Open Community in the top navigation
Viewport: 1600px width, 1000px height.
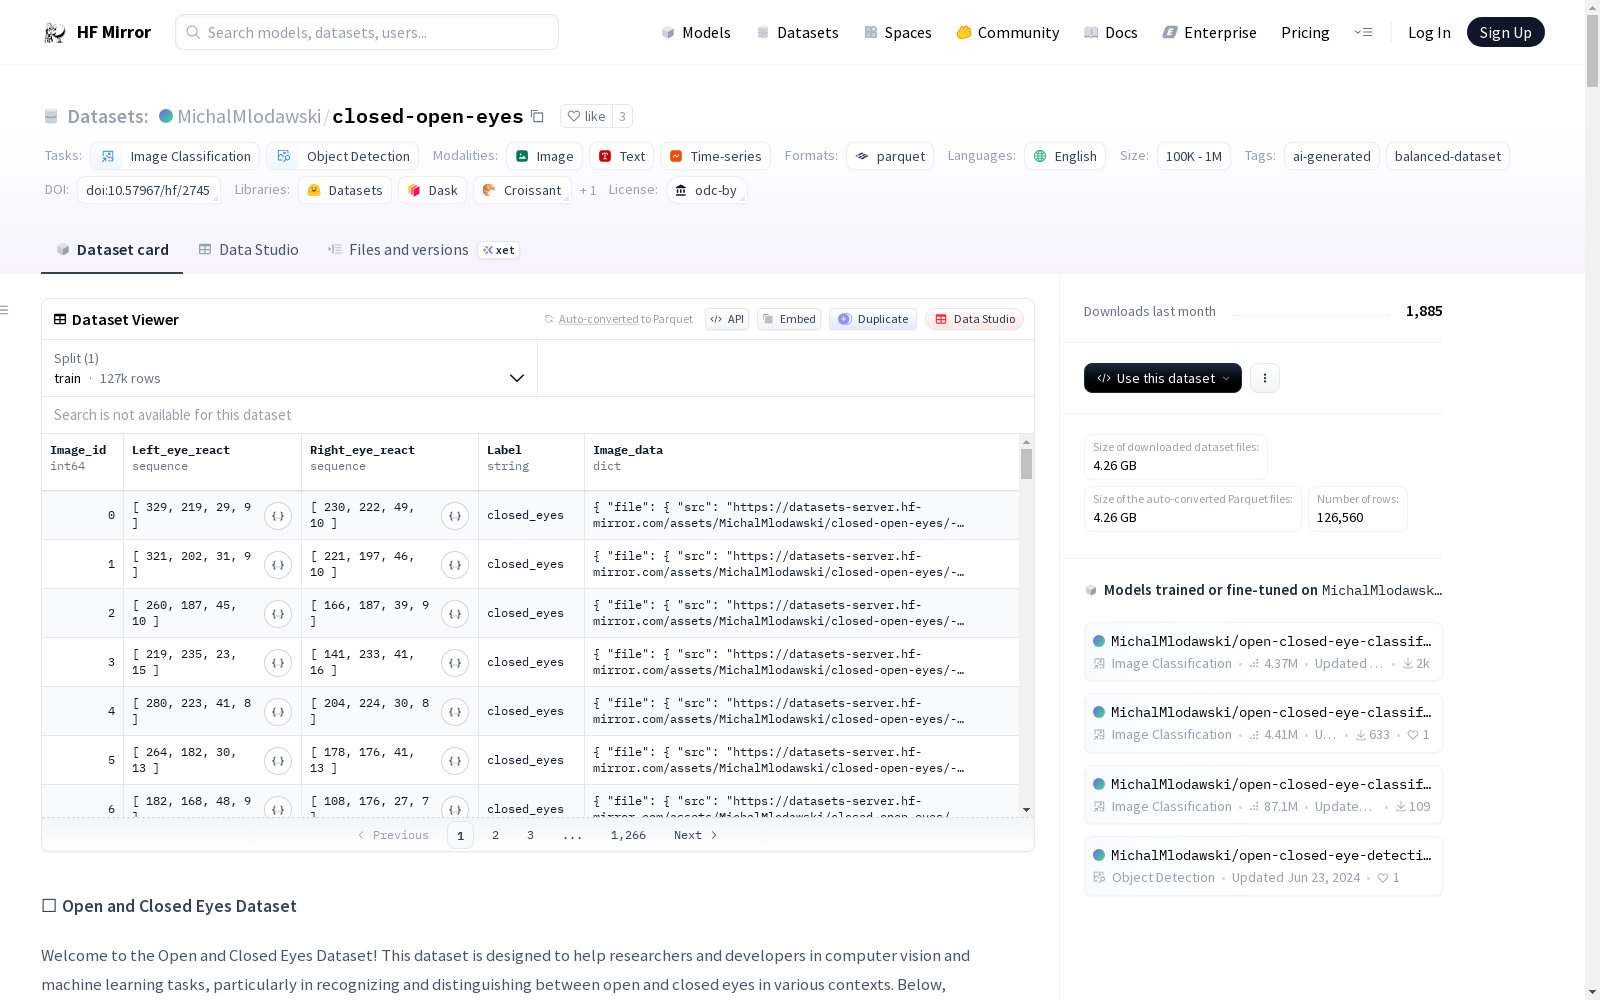[1007, 33]
